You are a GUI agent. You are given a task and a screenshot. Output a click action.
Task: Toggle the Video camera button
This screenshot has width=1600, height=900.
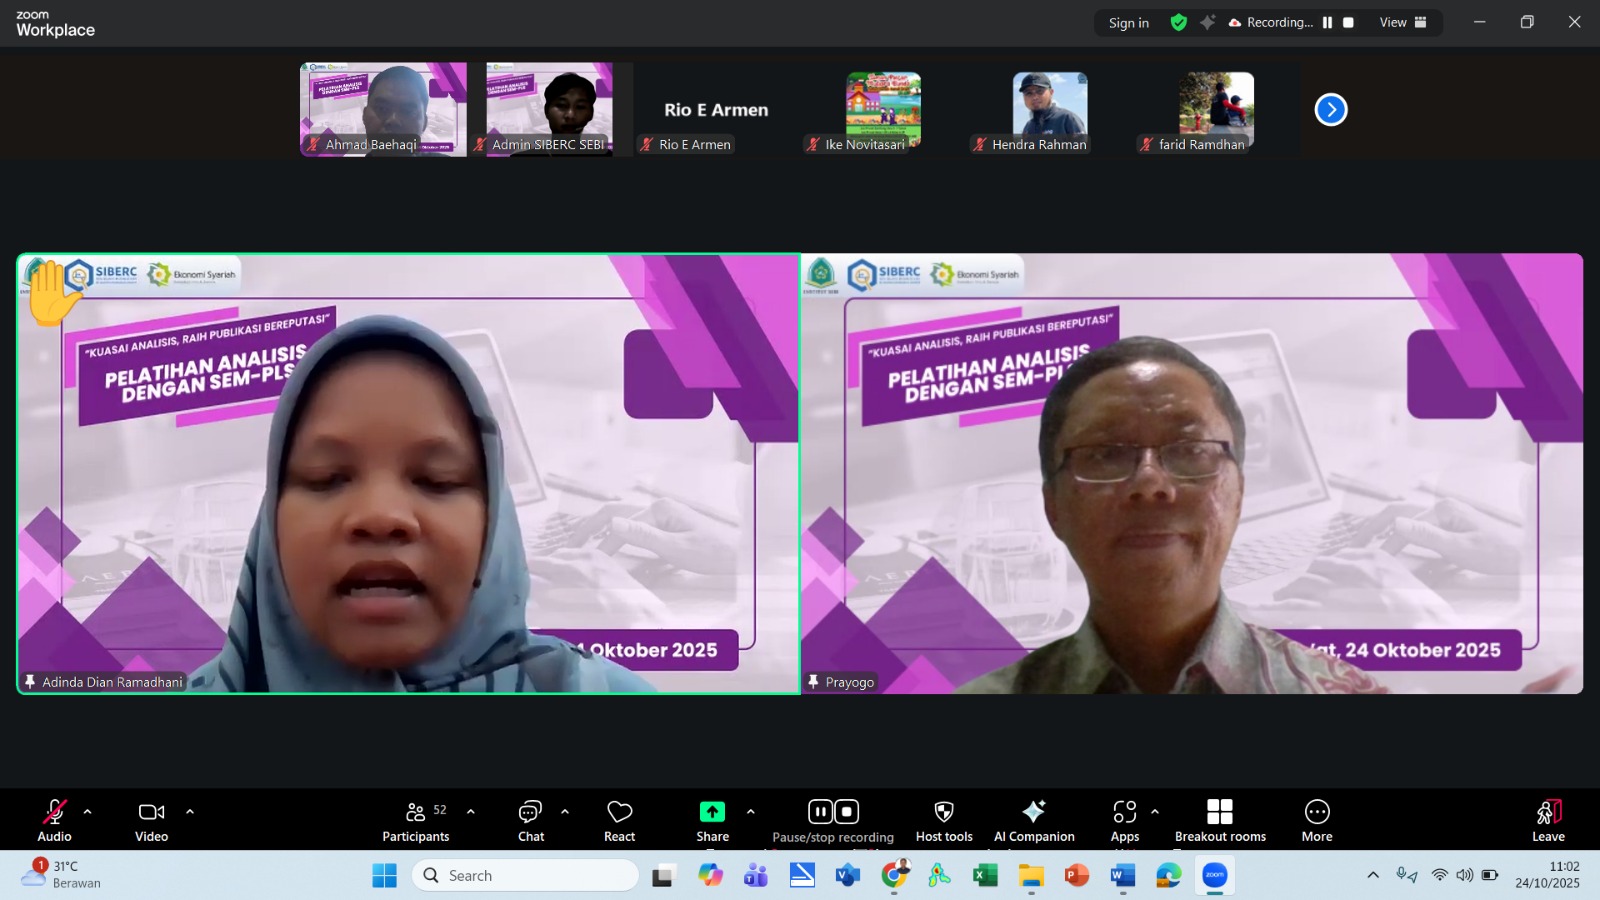[x=151, y=820]
